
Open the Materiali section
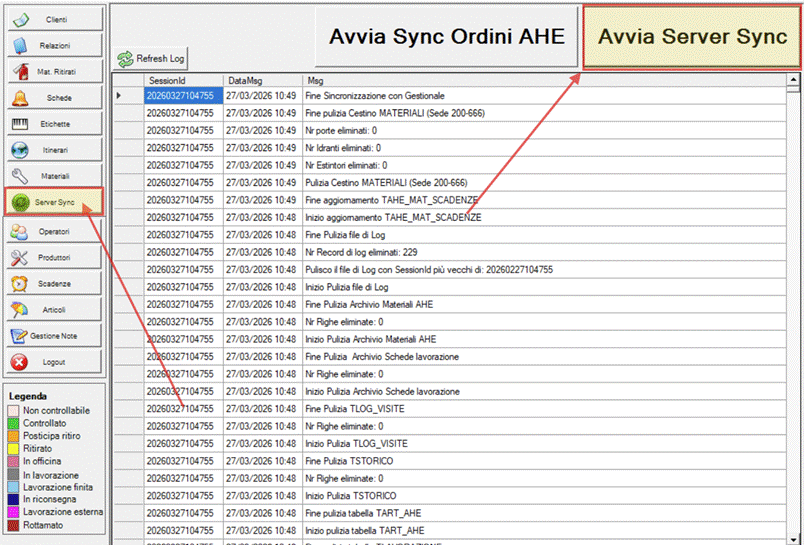click(x=55, y=176)
